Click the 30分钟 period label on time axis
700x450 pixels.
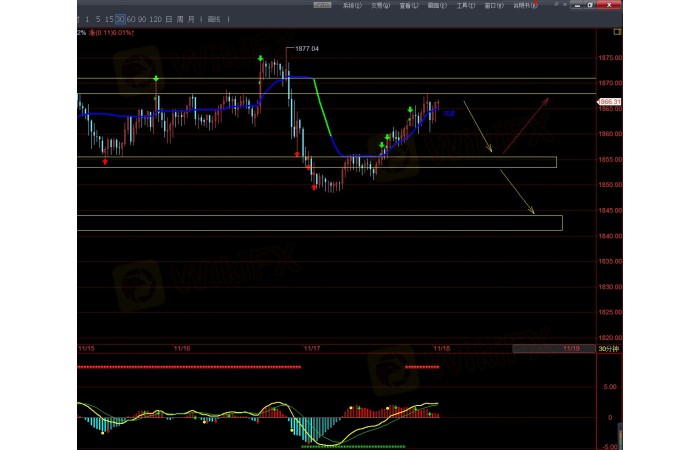(609, 348)
